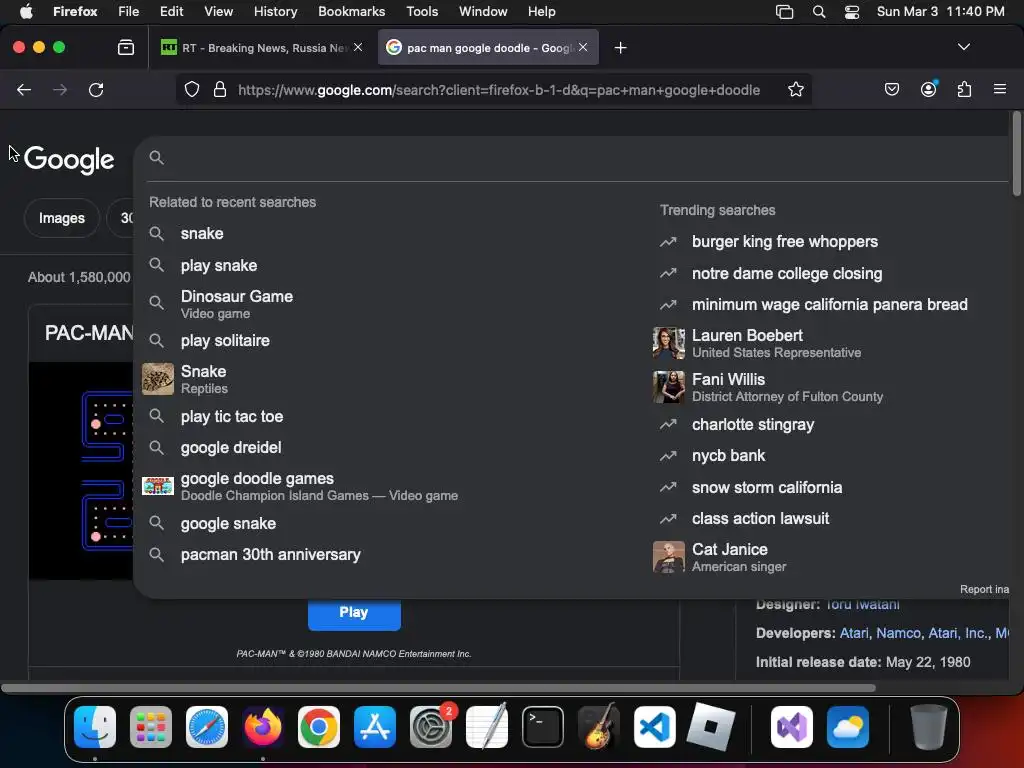The image size is (1024, 768).
Task: Open trending search snow storm california
Action: pyautogui.click(x=767, y=487)
